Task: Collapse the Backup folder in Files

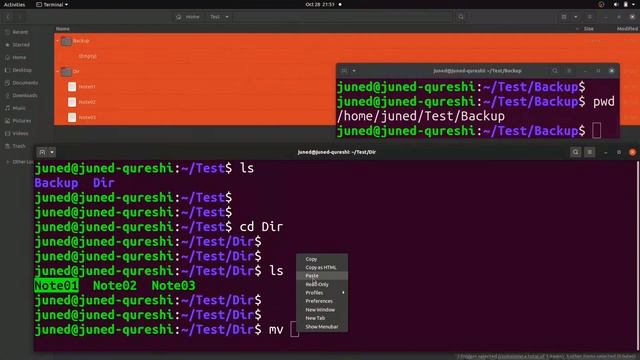Action: (58, 41)
